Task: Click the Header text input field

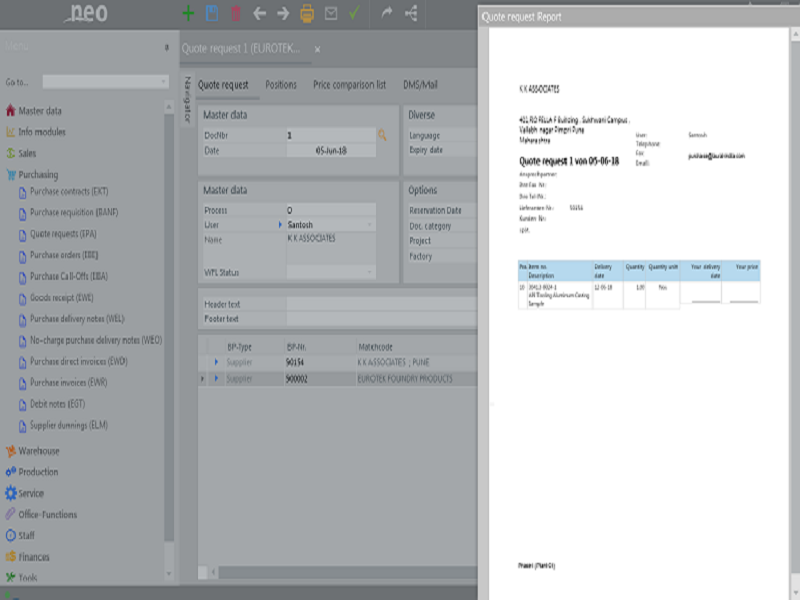Action: [382, 304]
